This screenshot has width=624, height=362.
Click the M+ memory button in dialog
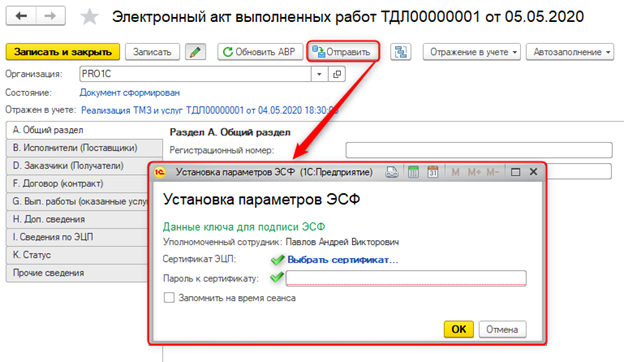coord(474,172)
